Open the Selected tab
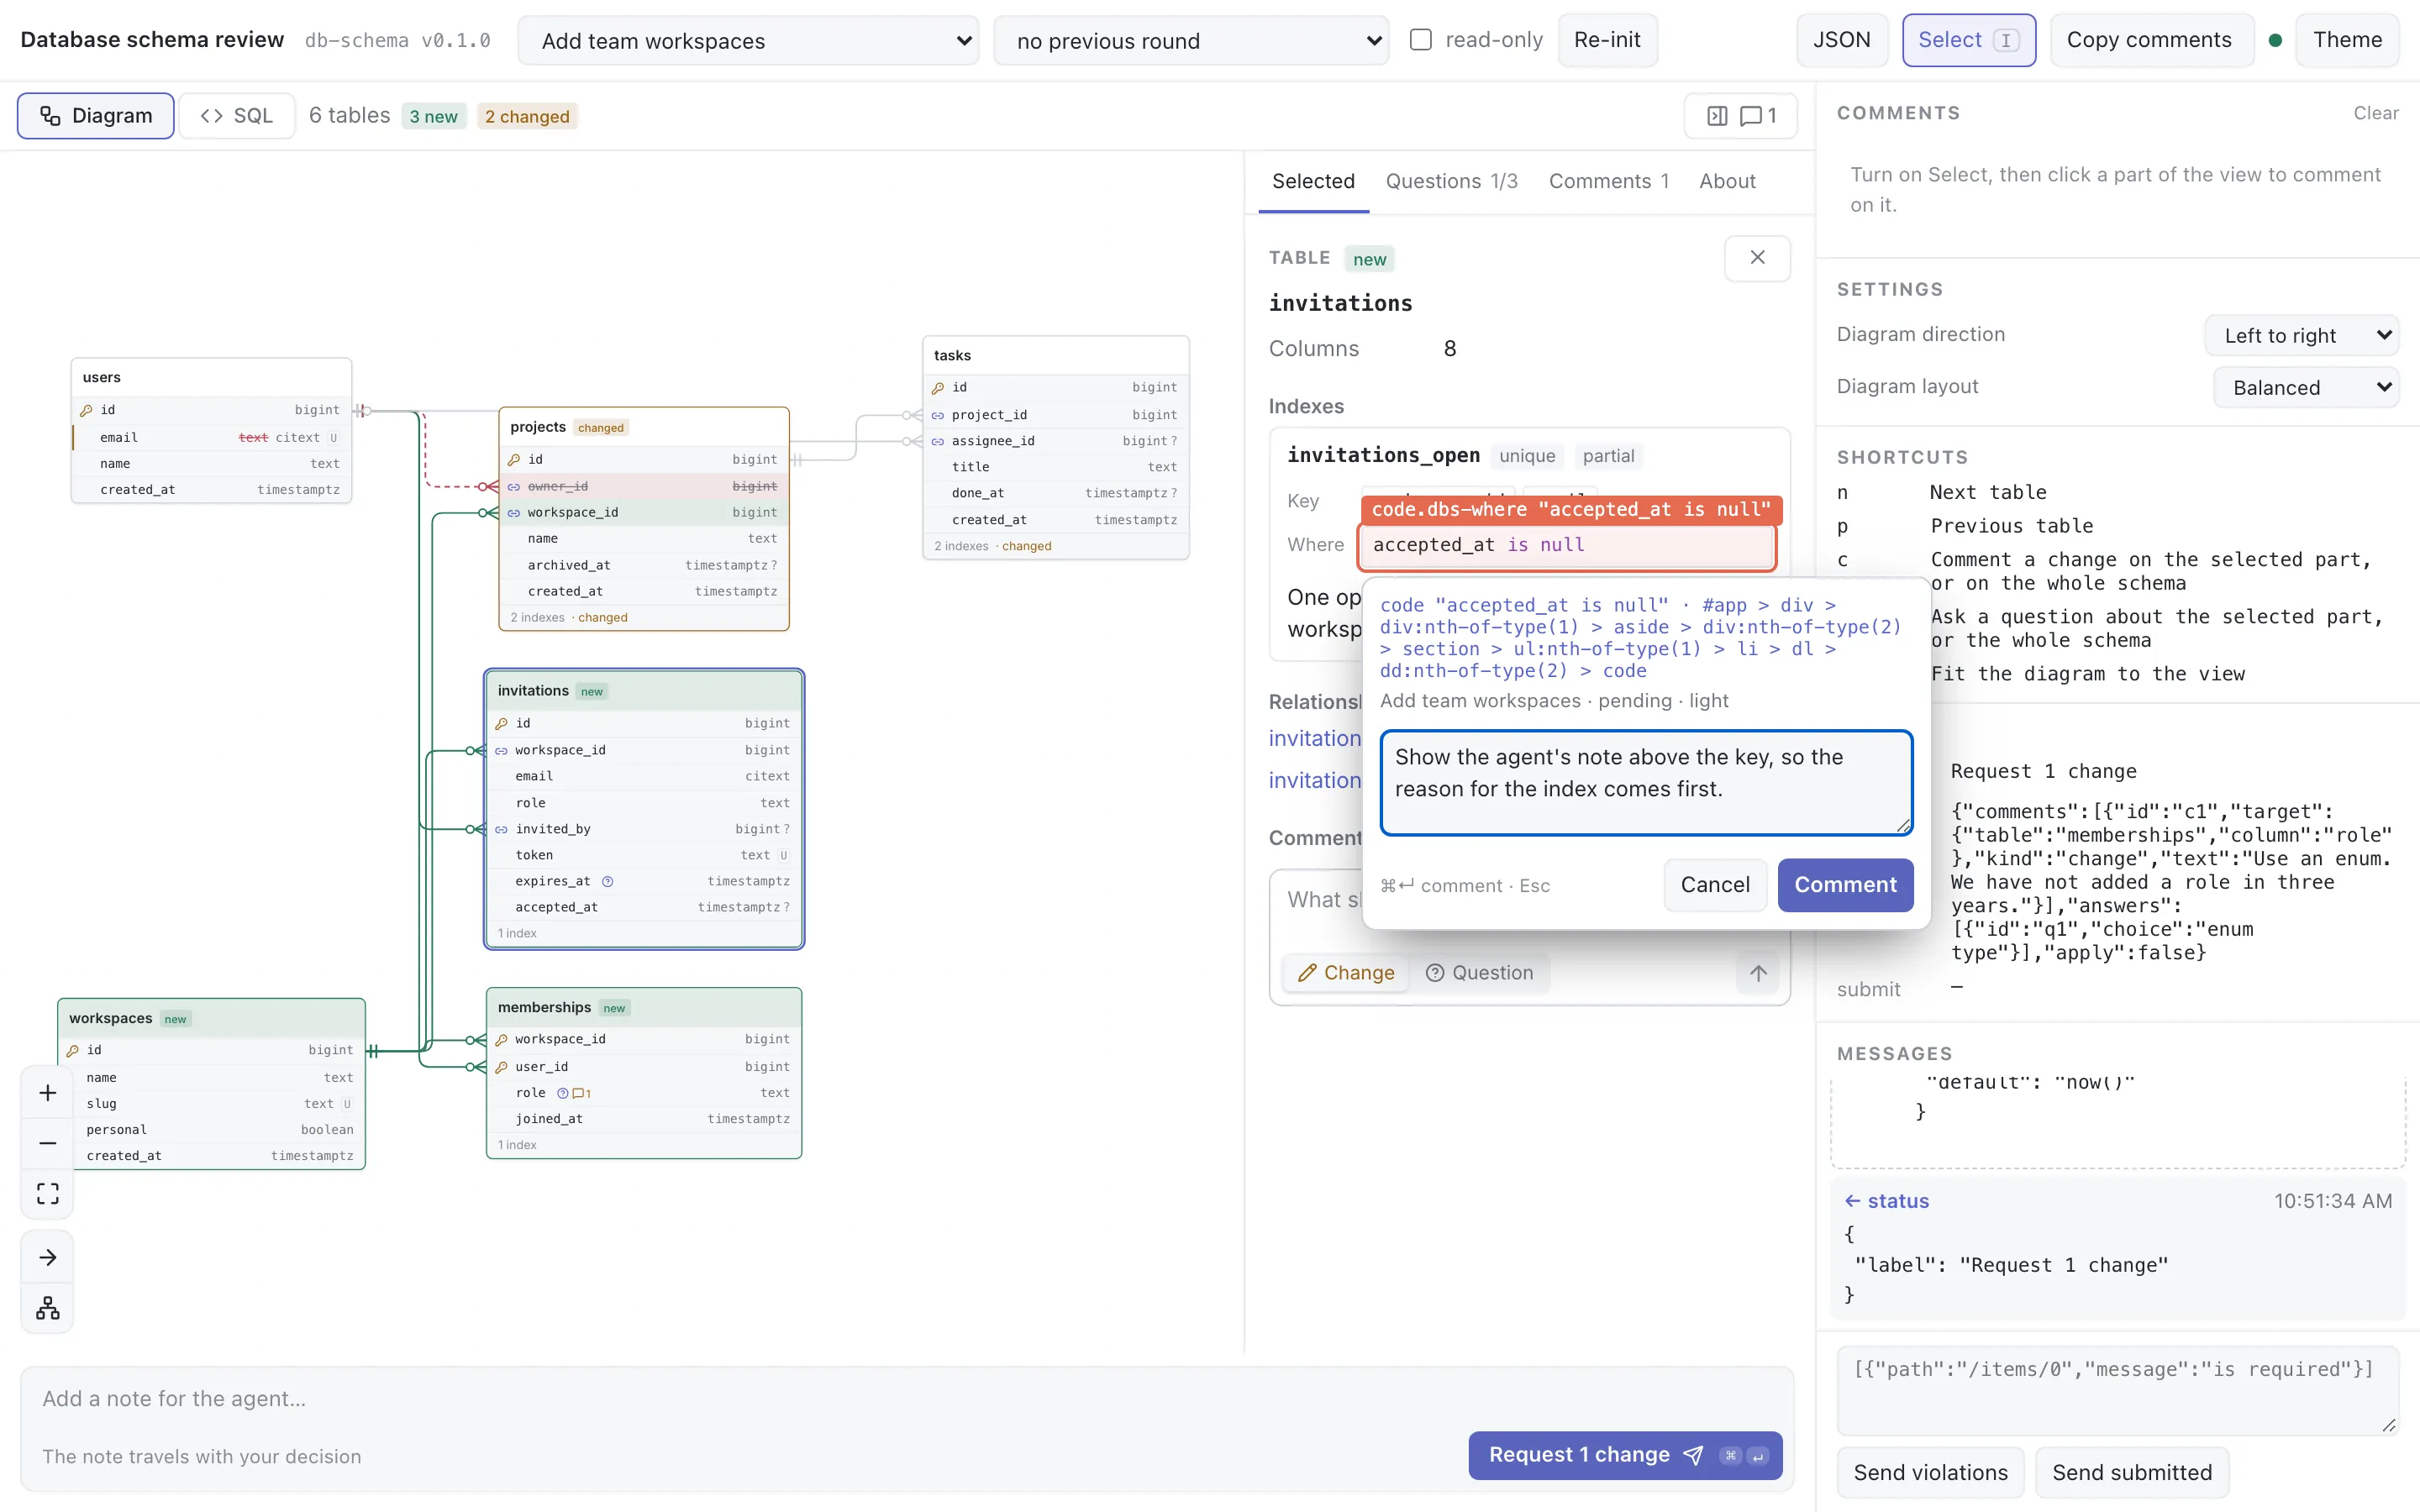The image size is (2420, 1512). tap(1313, 181)
